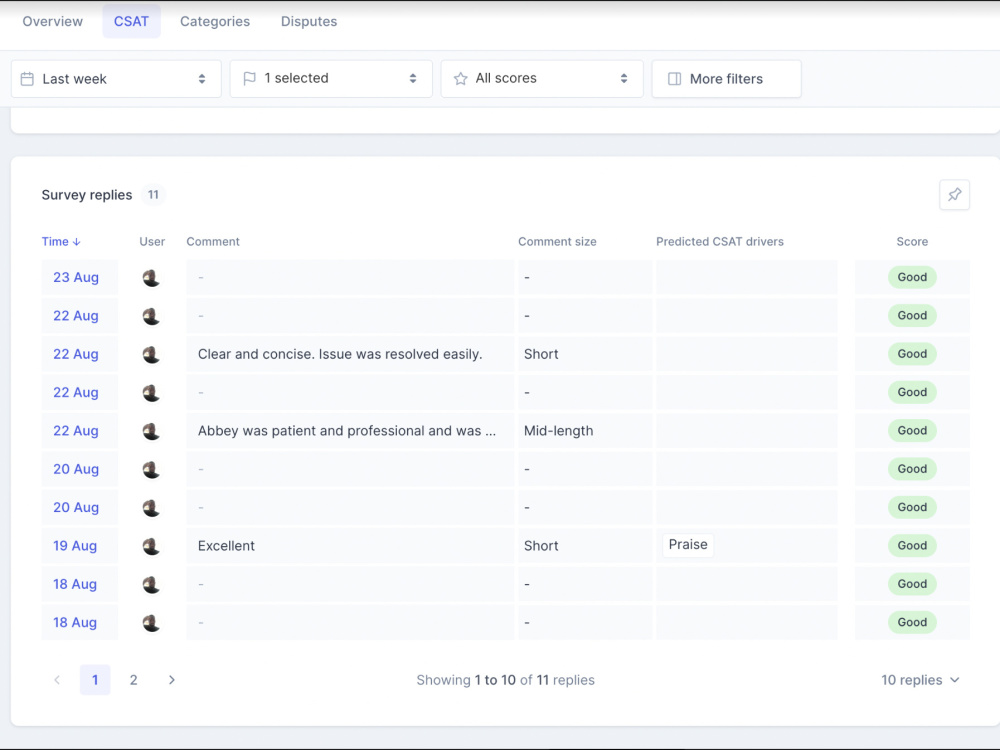
Task: Click the panel icon in More filters
Action: (x=674, y=78)
